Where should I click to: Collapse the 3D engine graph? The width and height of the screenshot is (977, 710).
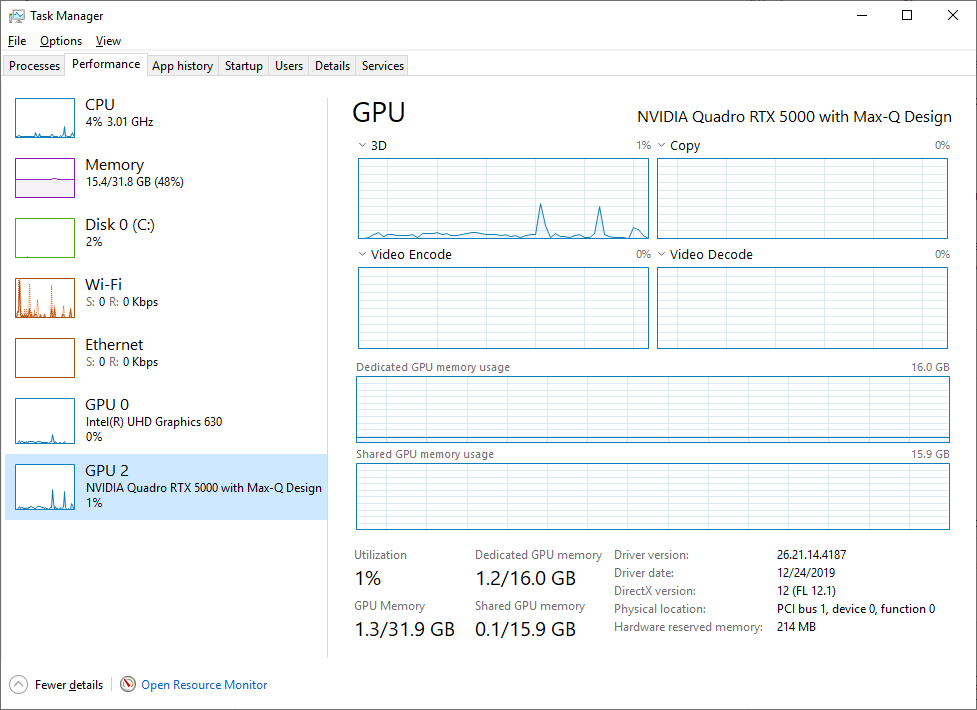click(x=362, y=145)
